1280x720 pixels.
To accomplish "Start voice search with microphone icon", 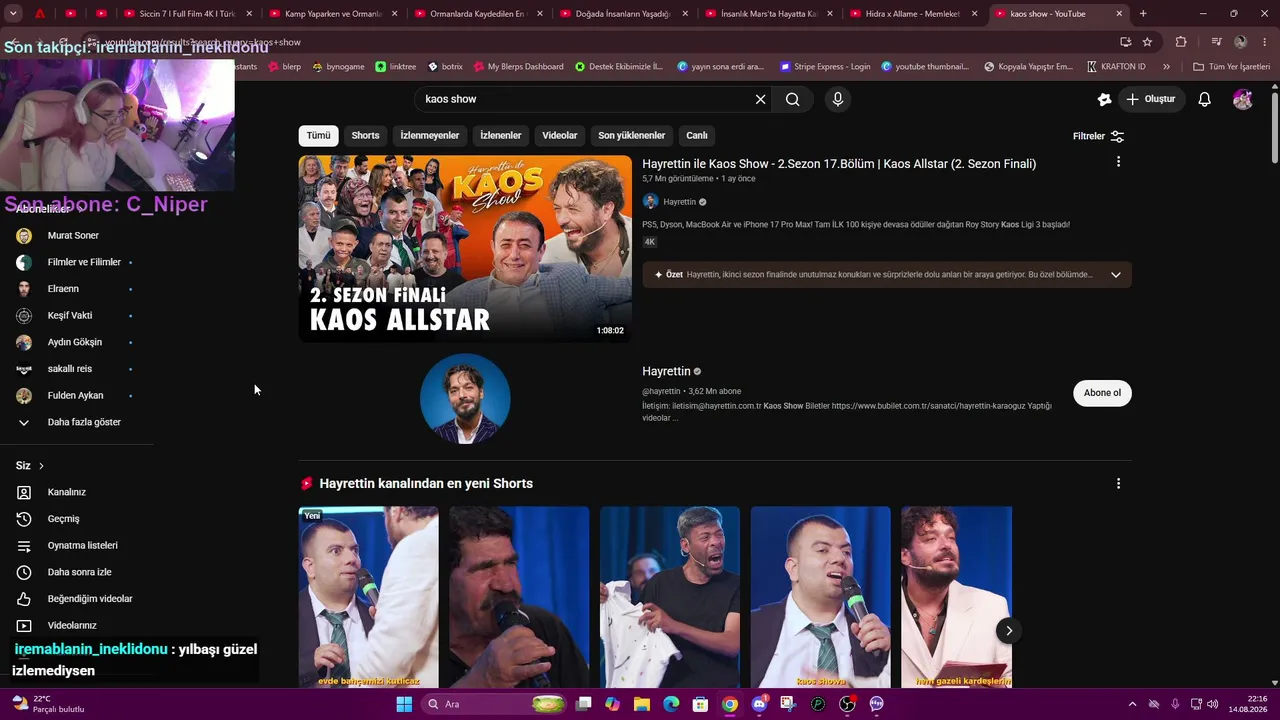I will tap(838, 99).
